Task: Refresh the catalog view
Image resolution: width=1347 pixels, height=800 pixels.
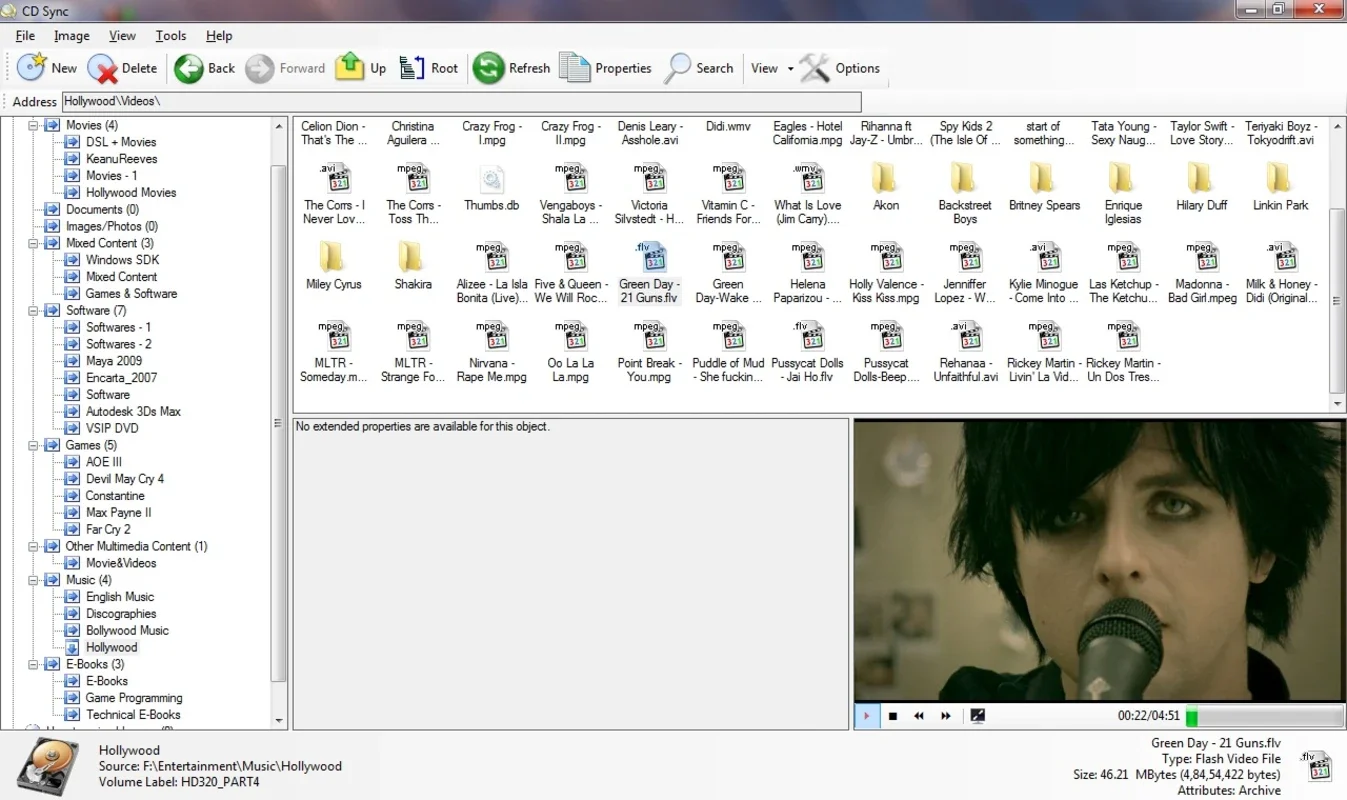Action: pyautogui.click(x=511, y=68)
